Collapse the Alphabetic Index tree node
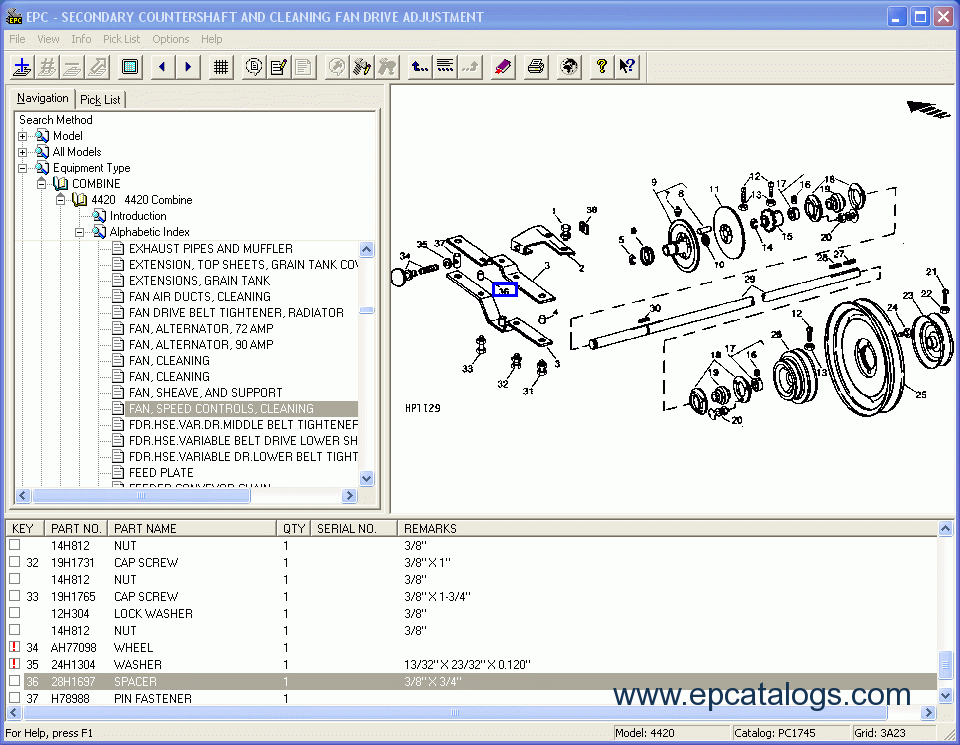This screenshot has height=745, width=960. click(79, 232)
